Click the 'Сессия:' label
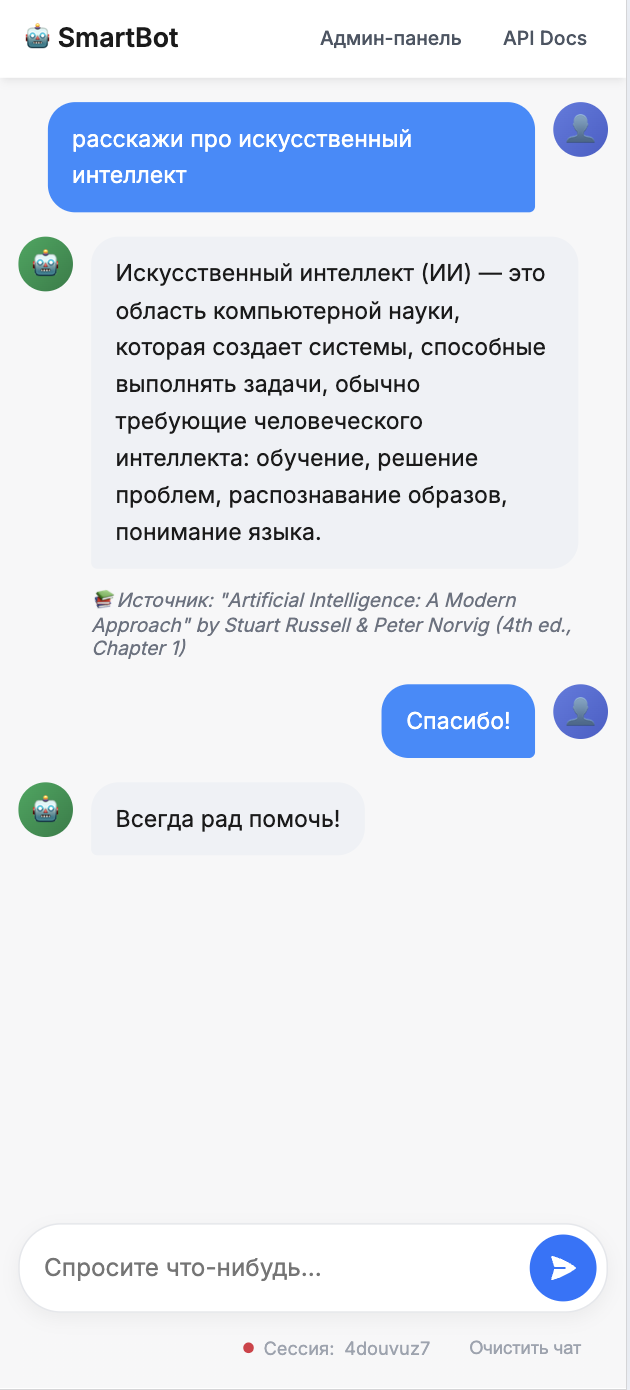Image resolution: width=630 pixels, height=1390 pixels. click(298, 1348)
